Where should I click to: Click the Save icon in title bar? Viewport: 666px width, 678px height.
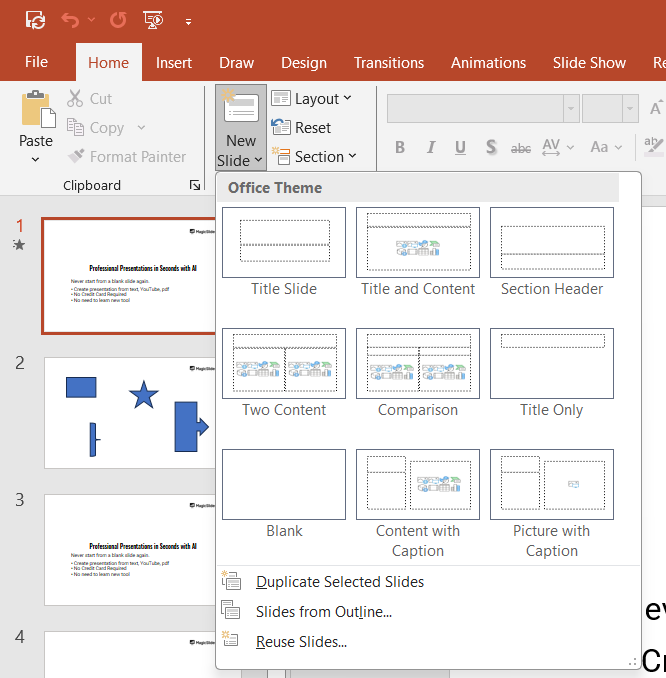point(35,19)
